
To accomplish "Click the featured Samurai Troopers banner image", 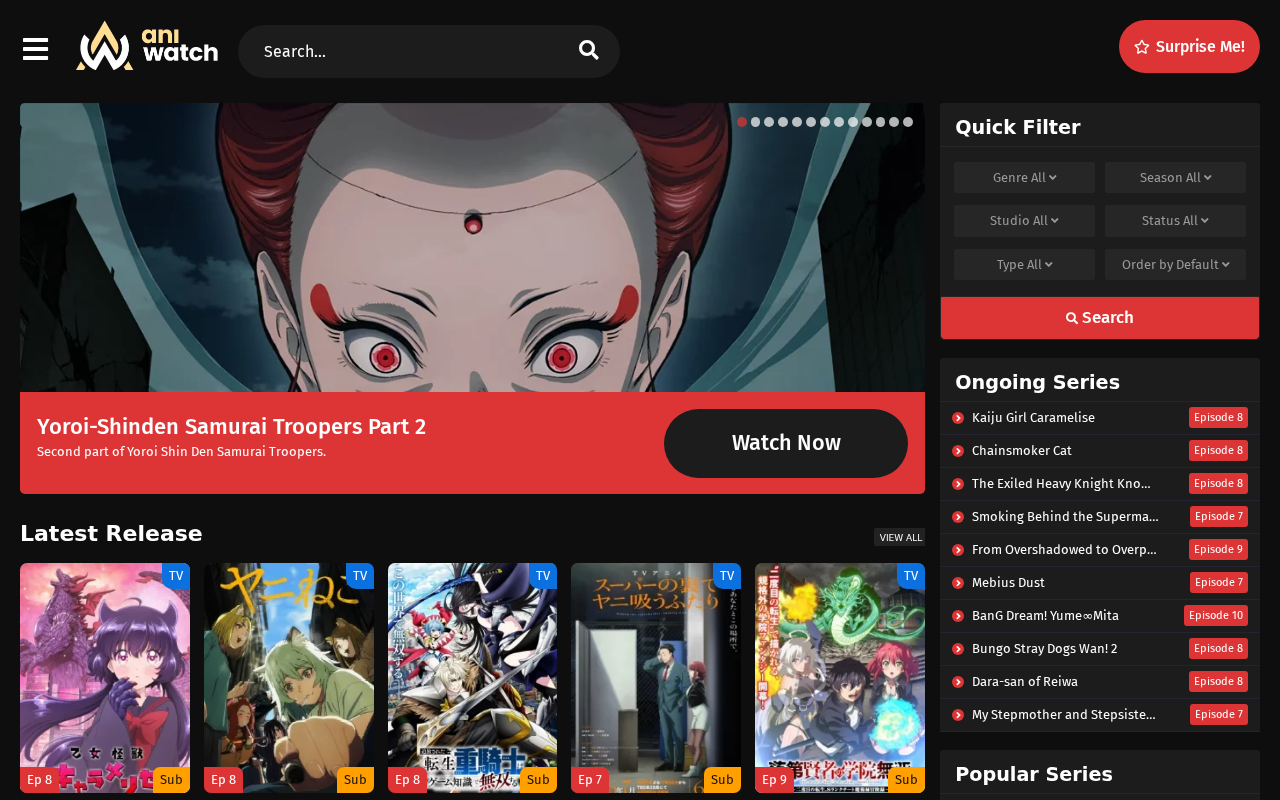I will click(472, 248).
